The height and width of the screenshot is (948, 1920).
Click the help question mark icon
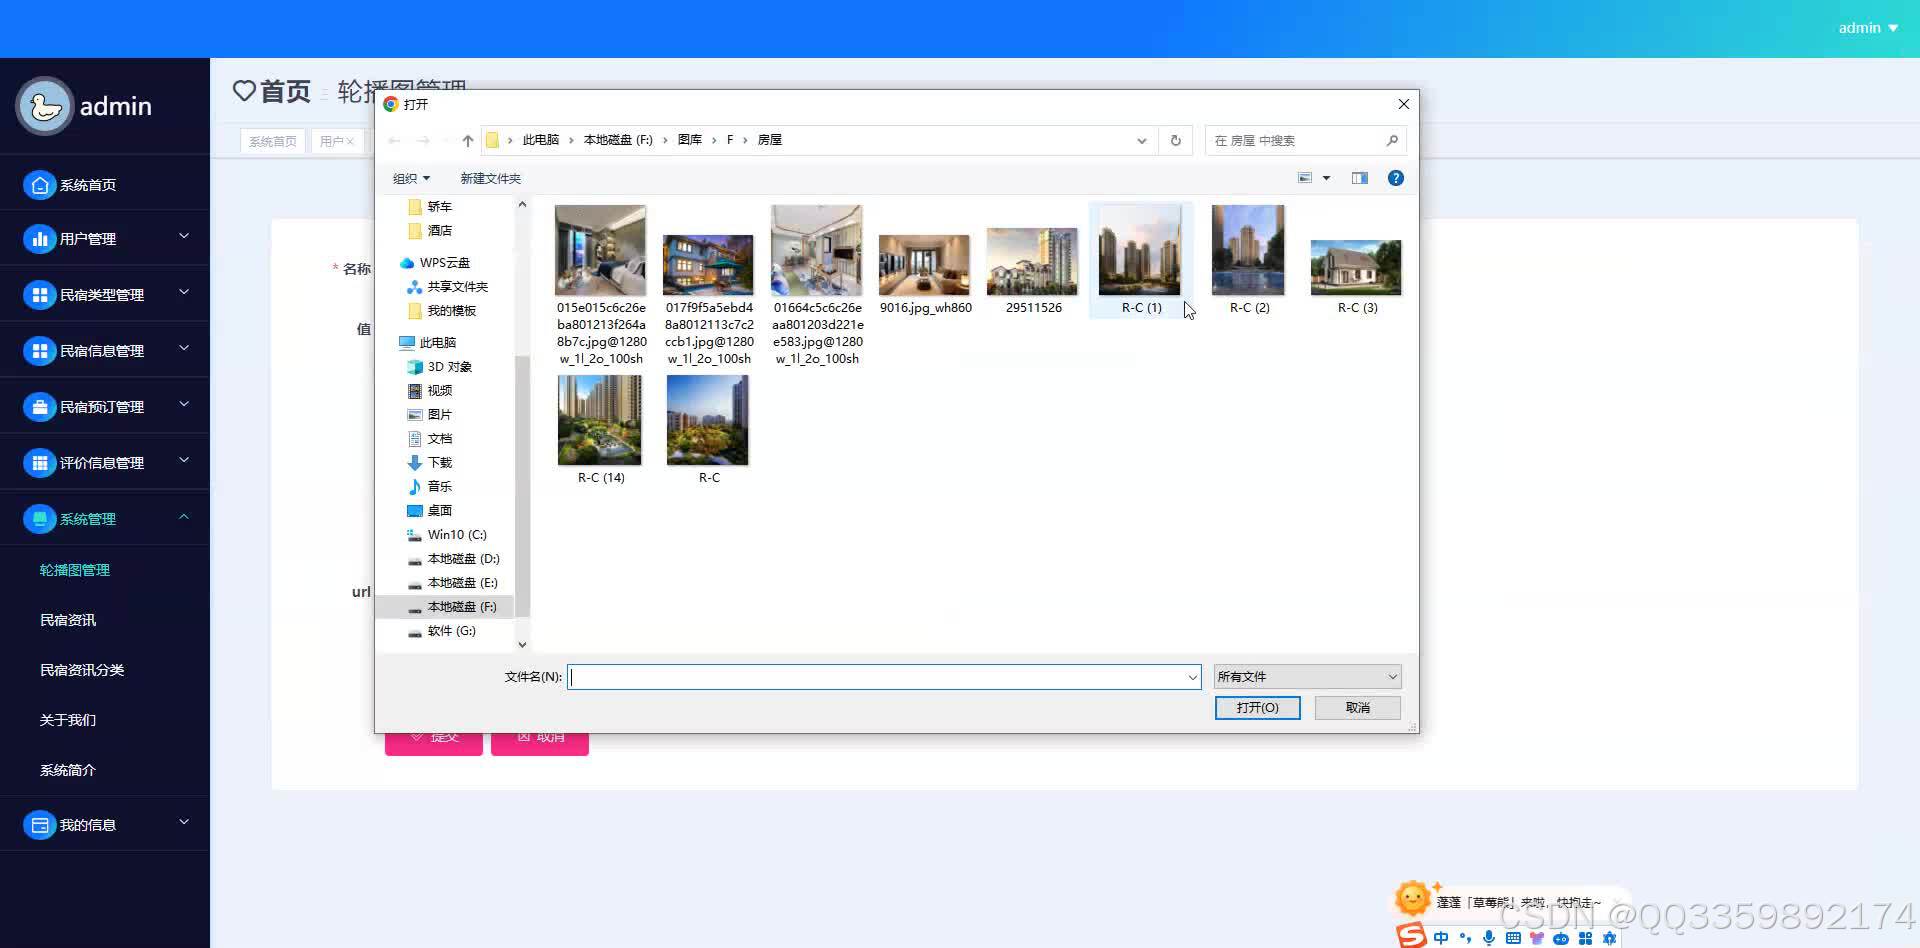click(x=1396, y=178)
